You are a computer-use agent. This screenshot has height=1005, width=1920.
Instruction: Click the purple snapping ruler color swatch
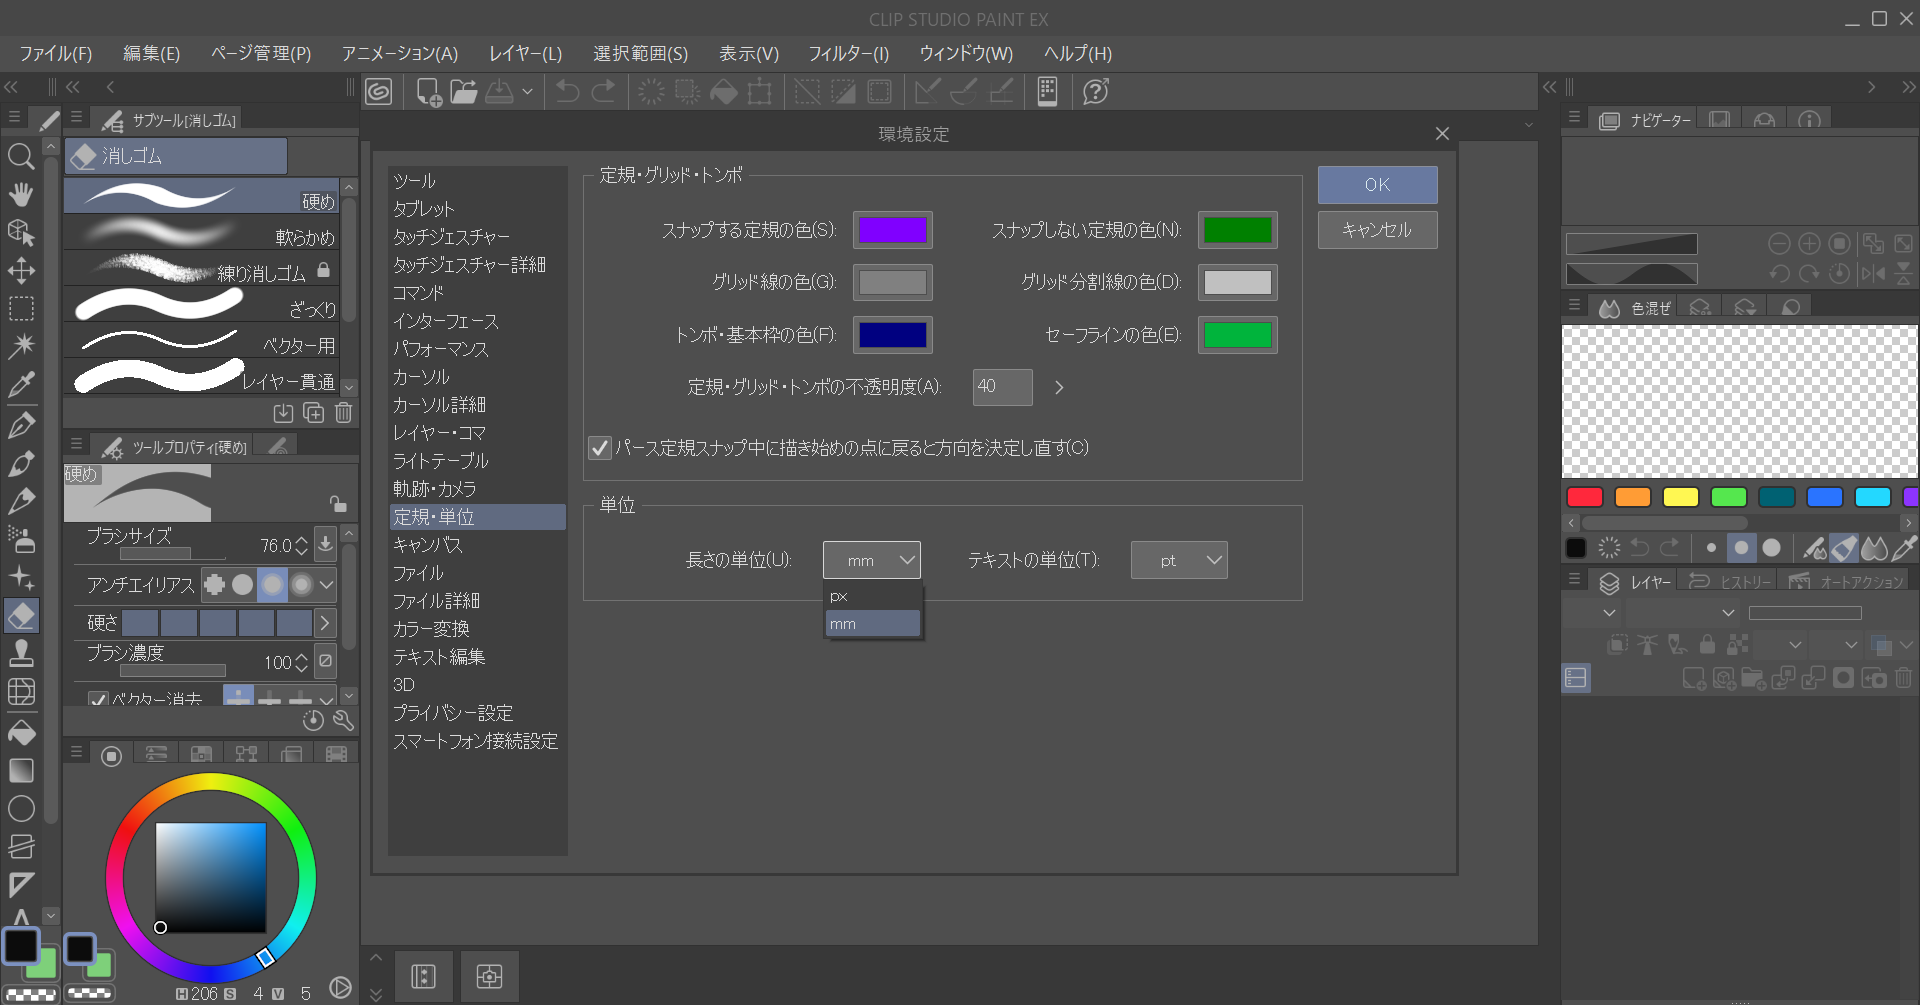point(892,230)
